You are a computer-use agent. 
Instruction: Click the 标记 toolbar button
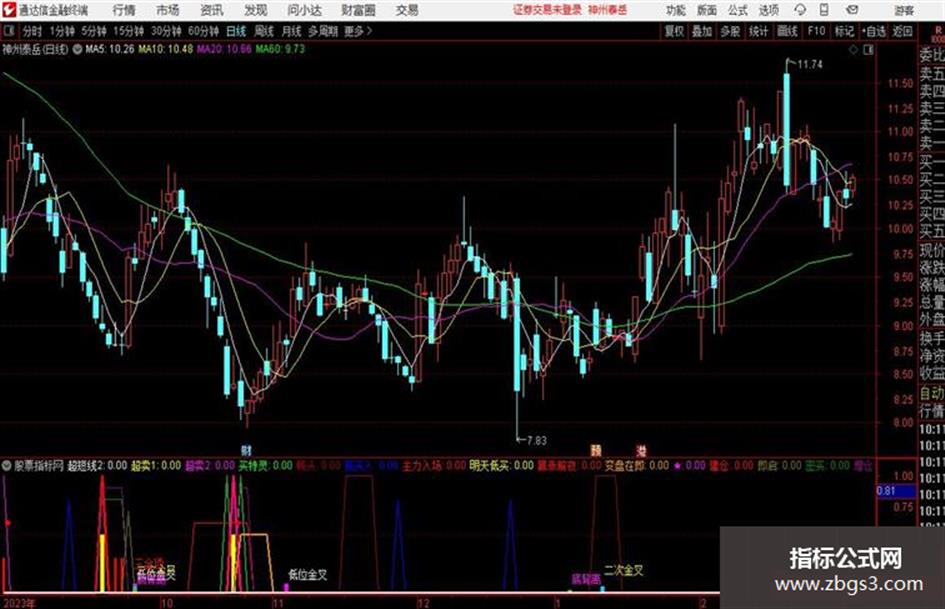click(x=844, y=31)
